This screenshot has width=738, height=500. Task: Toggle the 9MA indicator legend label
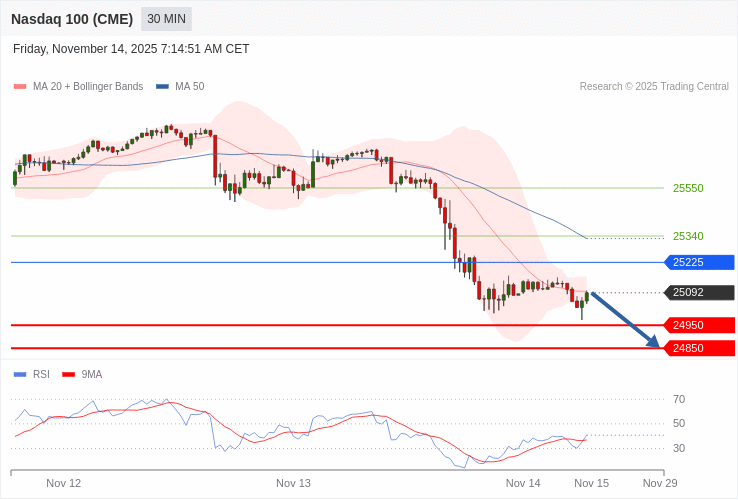92,375
